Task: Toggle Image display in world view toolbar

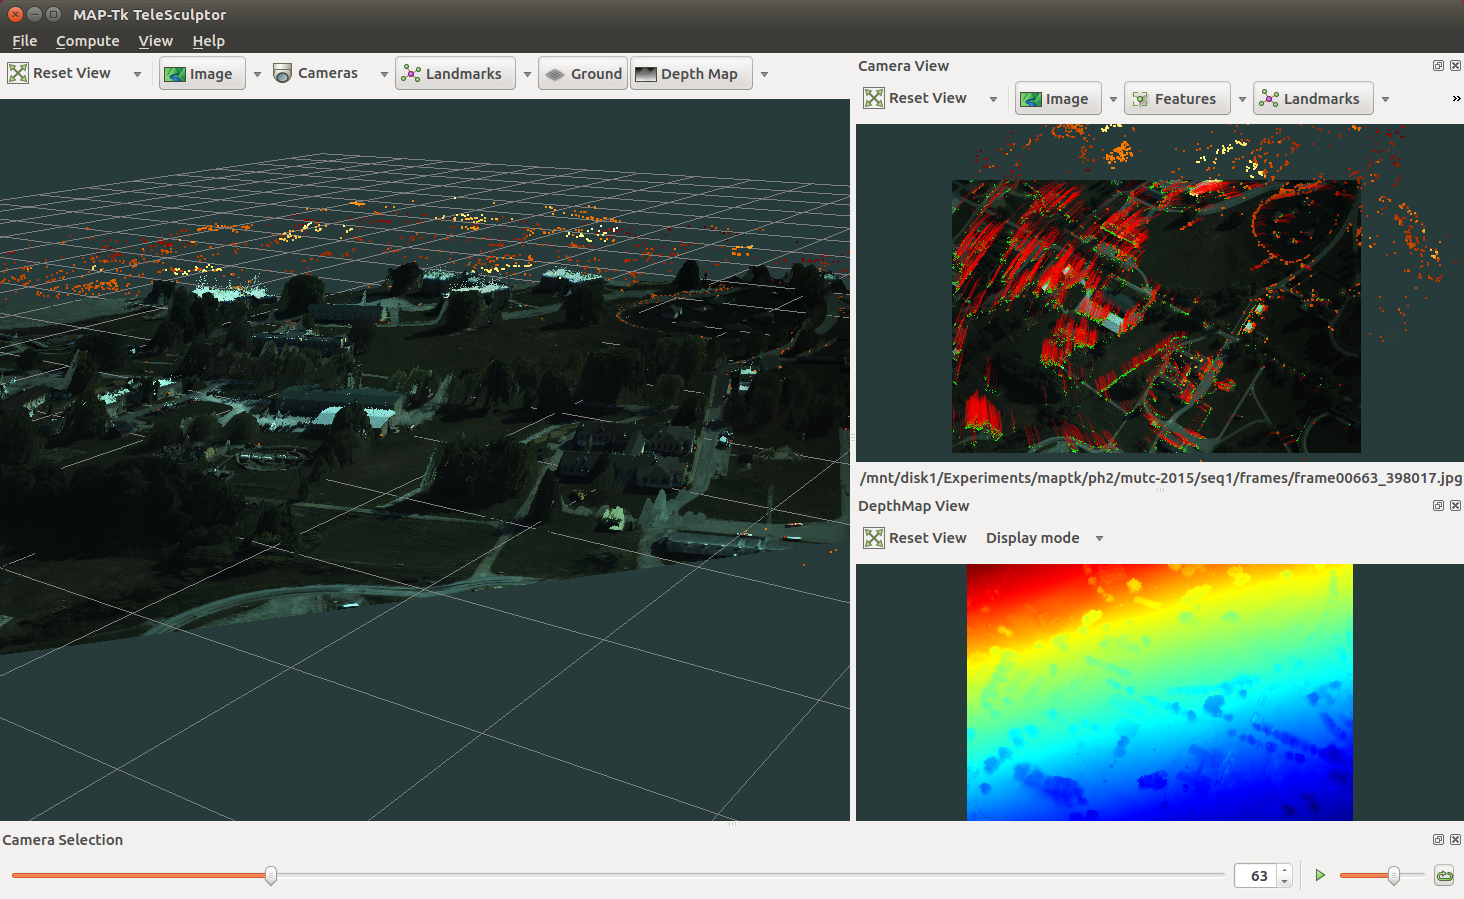Action: (202, 74)
